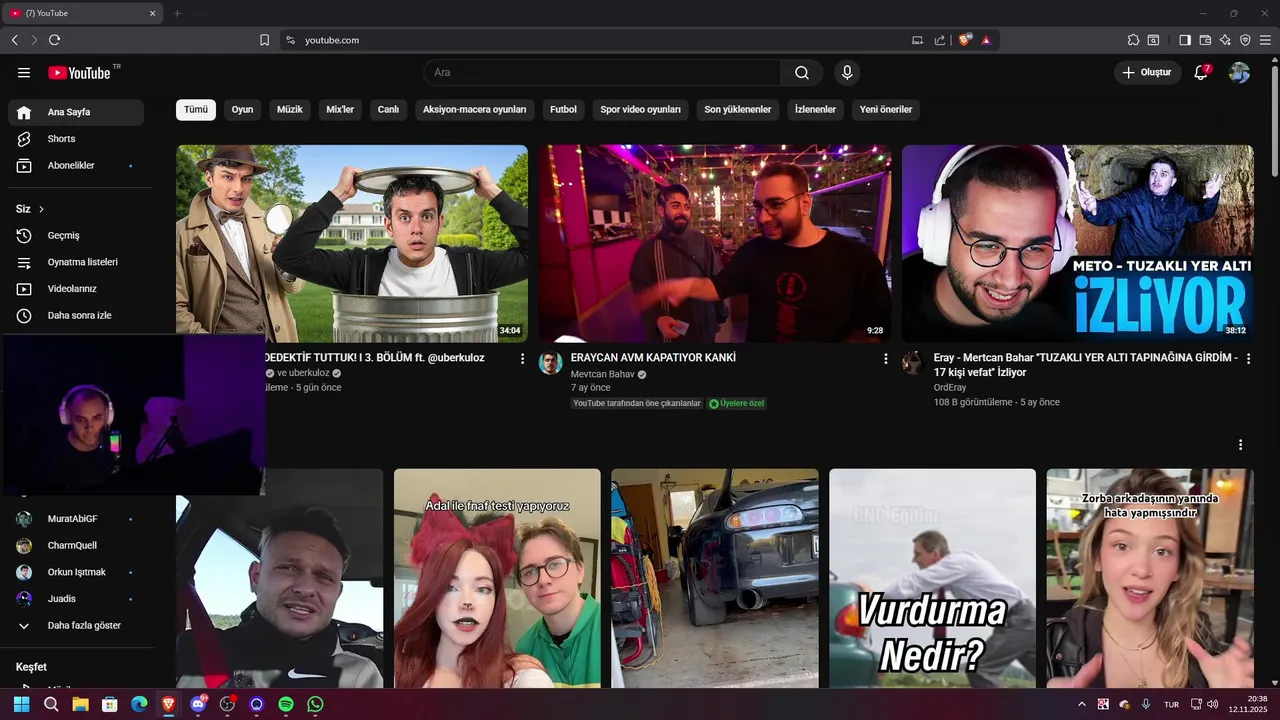Open Zorba arkadaşının yanında short
The image size is (1280, 720).
pos(1150,578)
